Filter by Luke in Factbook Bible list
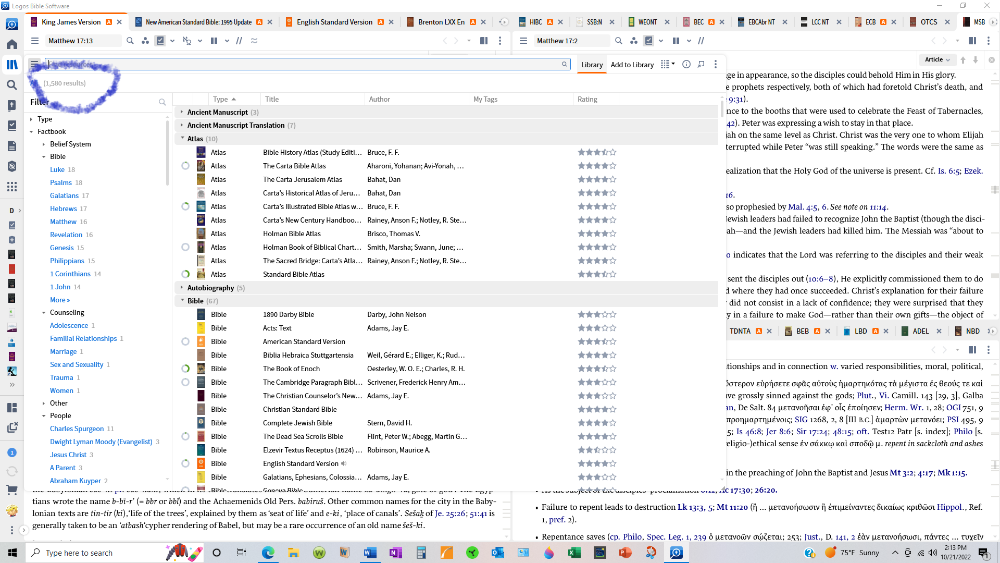Viewport: 1000px width, 563px height. pos(57,170)
